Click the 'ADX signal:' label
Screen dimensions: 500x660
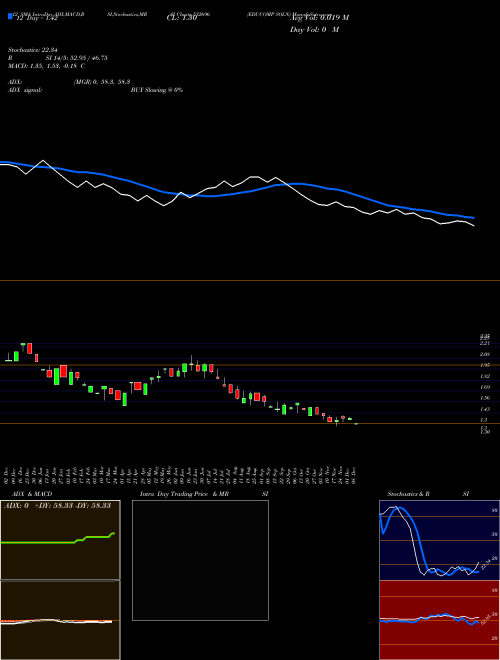pyautogui.click(x=25, y=90)
